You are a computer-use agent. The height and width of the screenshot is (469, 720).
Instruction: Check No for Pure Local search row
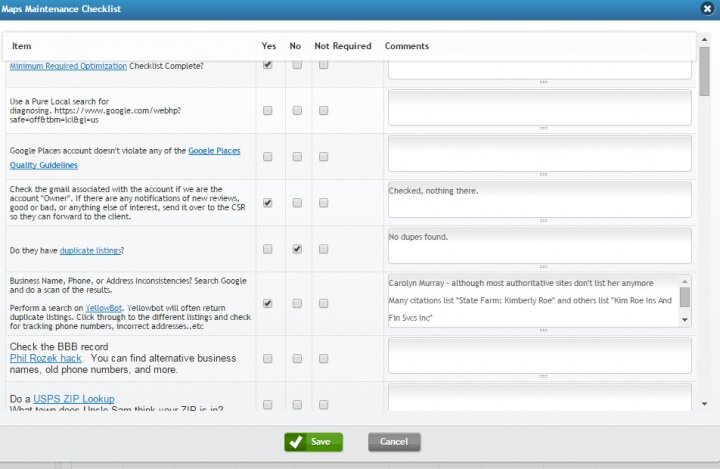[x=297, y=110]
